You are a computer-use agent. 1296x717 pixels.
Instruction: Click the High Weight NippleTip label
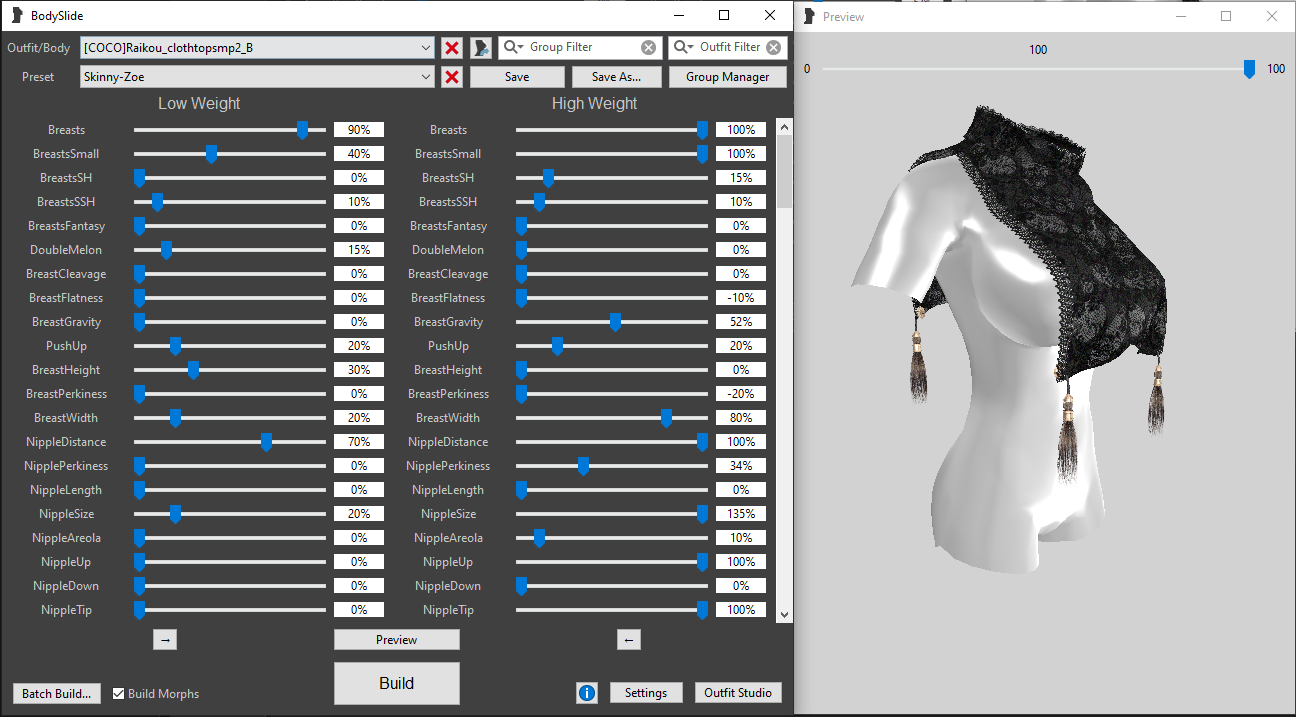[x=448, y=610]
